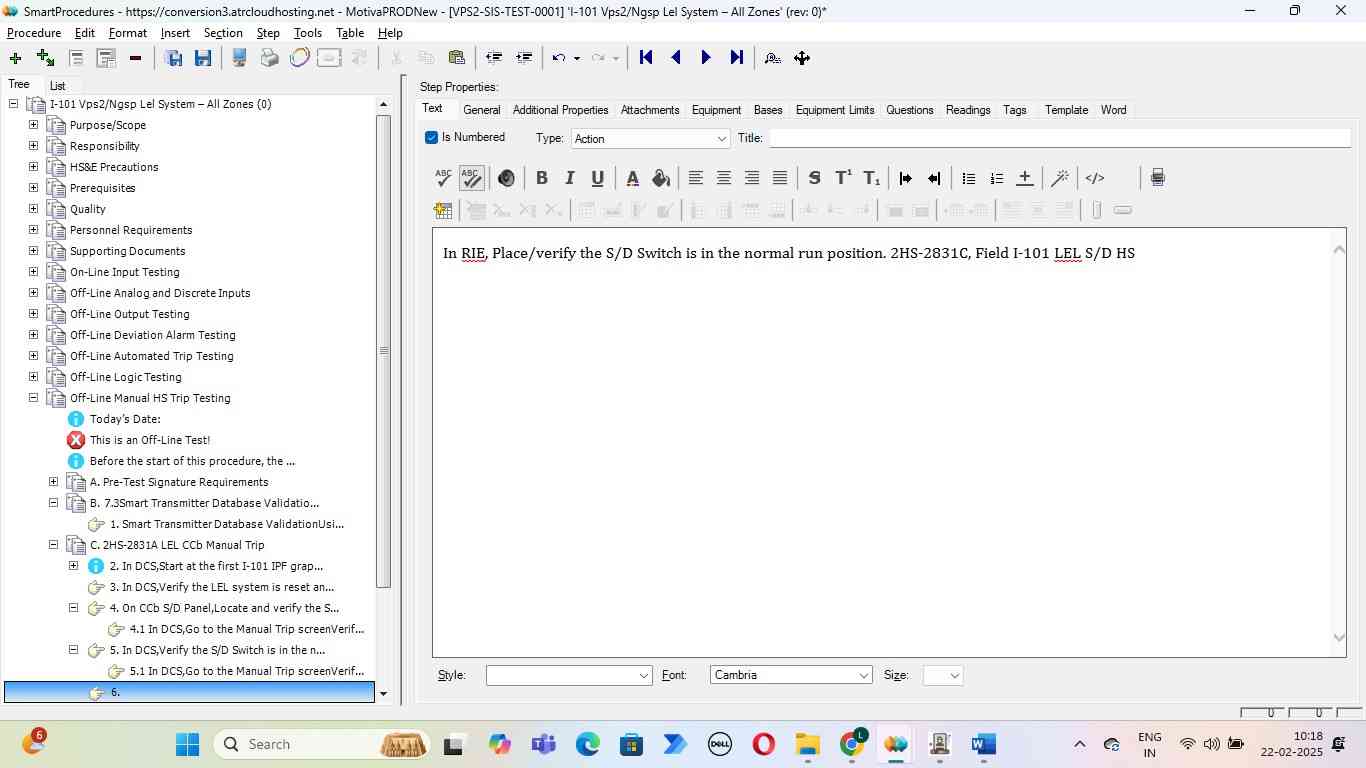
Task: Open the Procedure menu
Action: pos(34,33)
